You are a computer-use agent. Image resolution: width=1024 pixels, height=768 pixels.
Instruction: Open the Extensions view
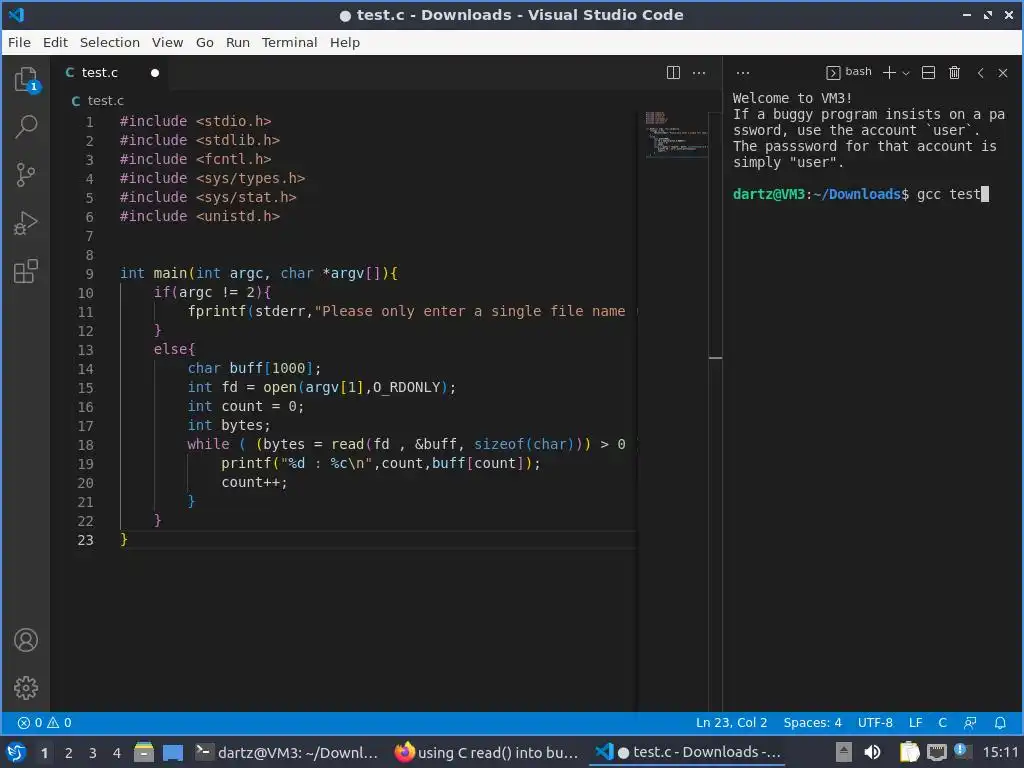point(26,271)
